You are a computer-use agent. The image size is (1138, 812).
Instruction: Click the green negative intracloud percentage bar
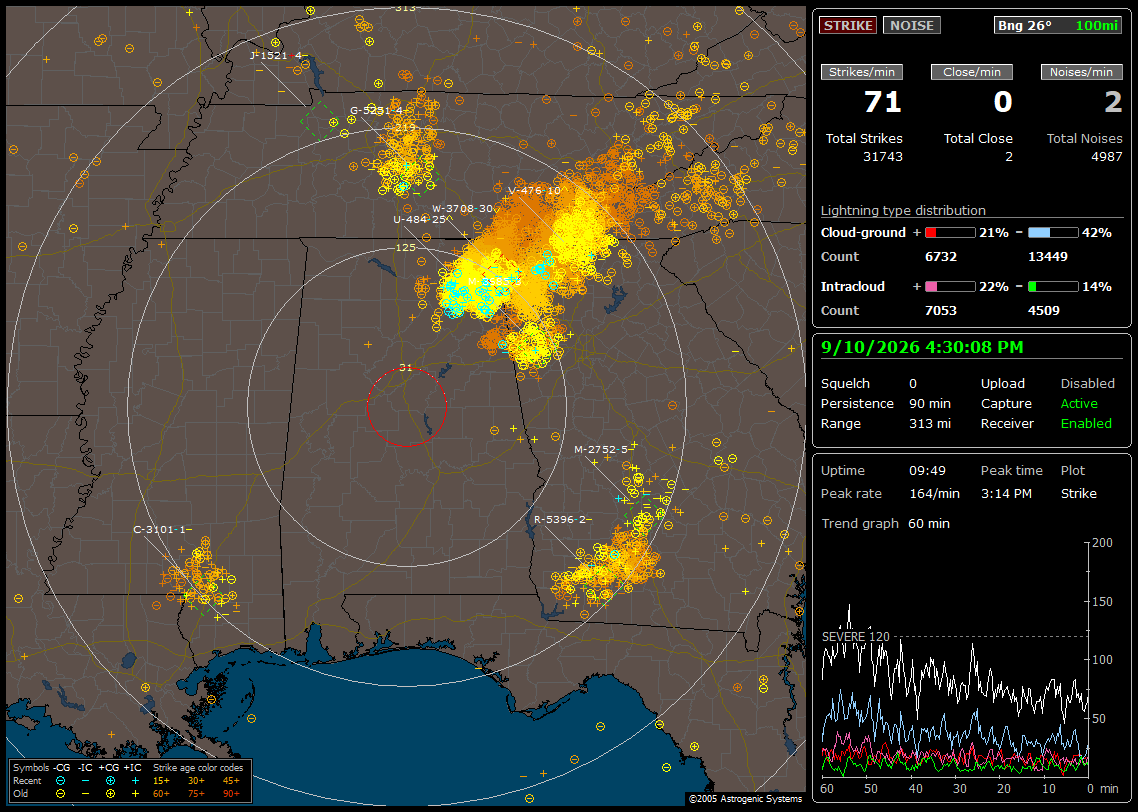click(1053, 287)
